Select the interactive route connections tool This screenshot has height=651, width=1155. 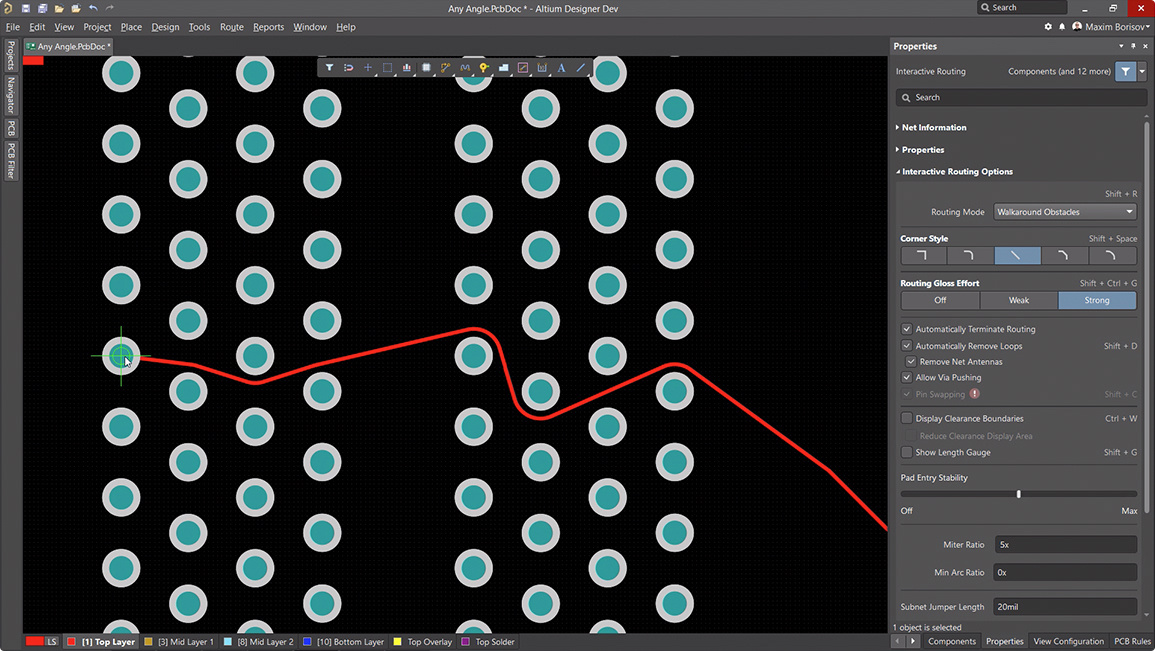446,68
